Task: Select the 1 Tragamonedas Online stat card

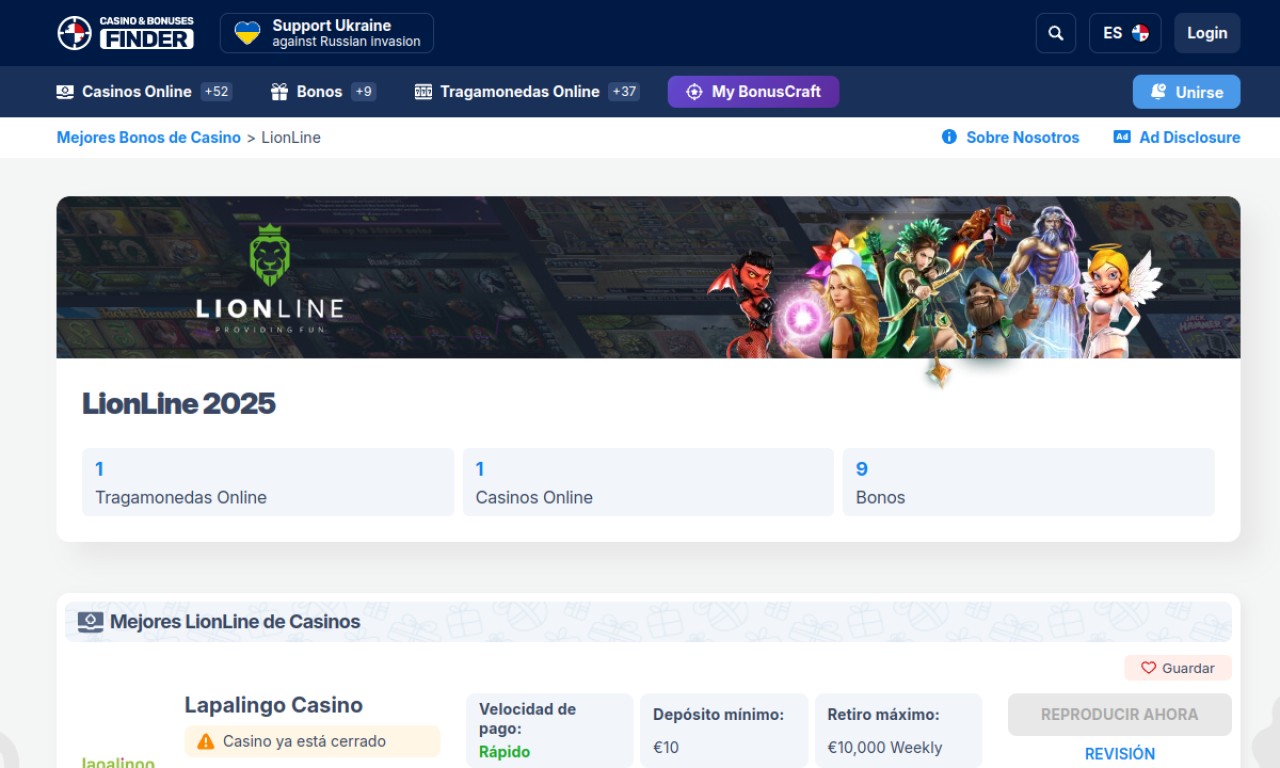Action: [268, 482]
